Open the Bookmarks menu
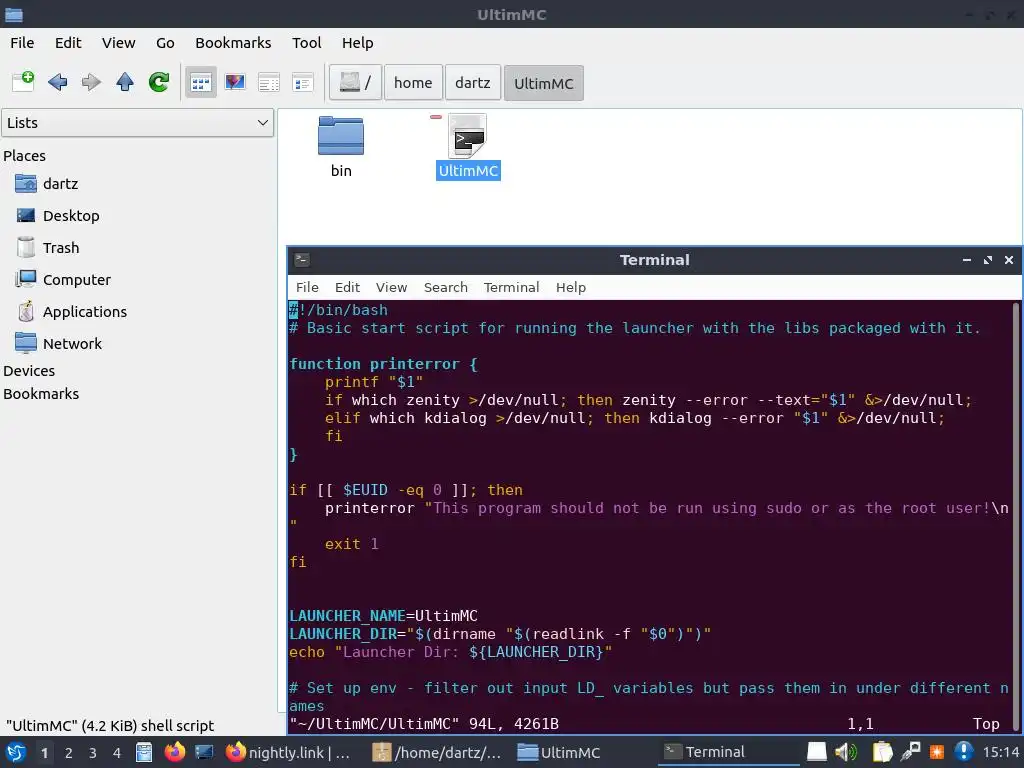Screen dimensions: 1024x768 click(233, 43)
